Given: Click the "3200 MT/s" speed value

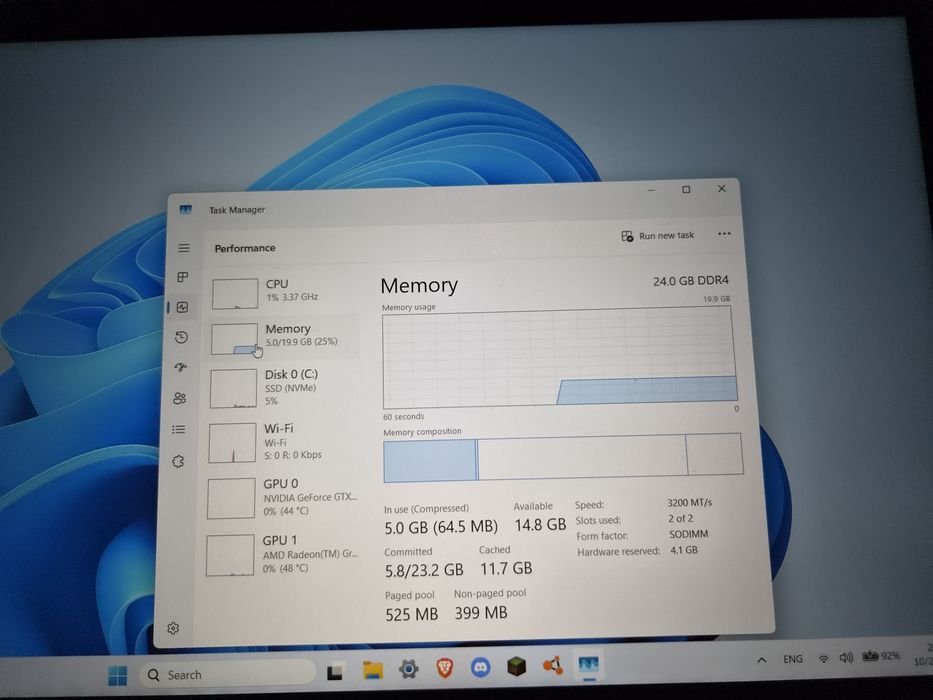Looking at the screenshot, I should pos(690,502).
